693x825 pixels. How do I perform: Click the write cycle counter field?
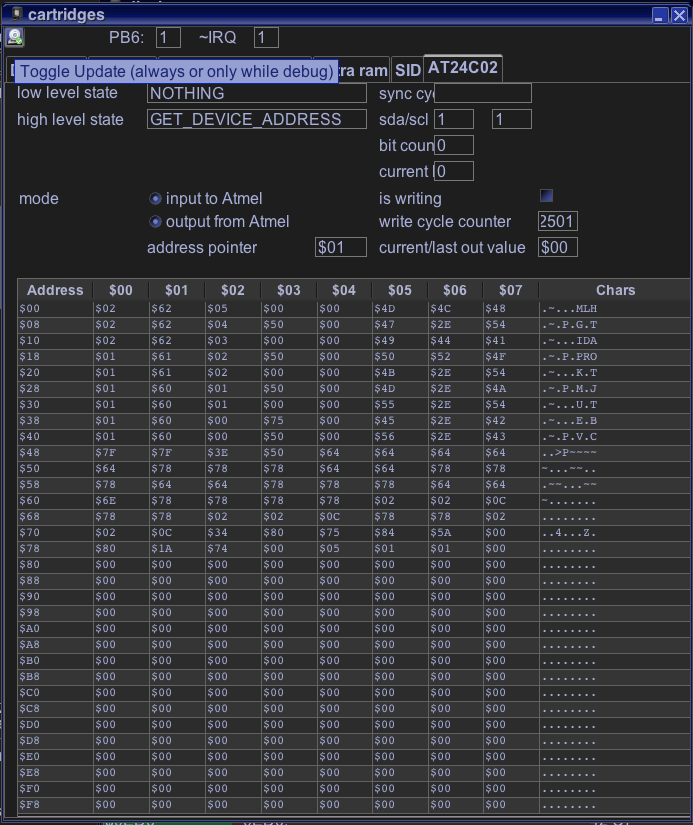click(x=557, y=222)
